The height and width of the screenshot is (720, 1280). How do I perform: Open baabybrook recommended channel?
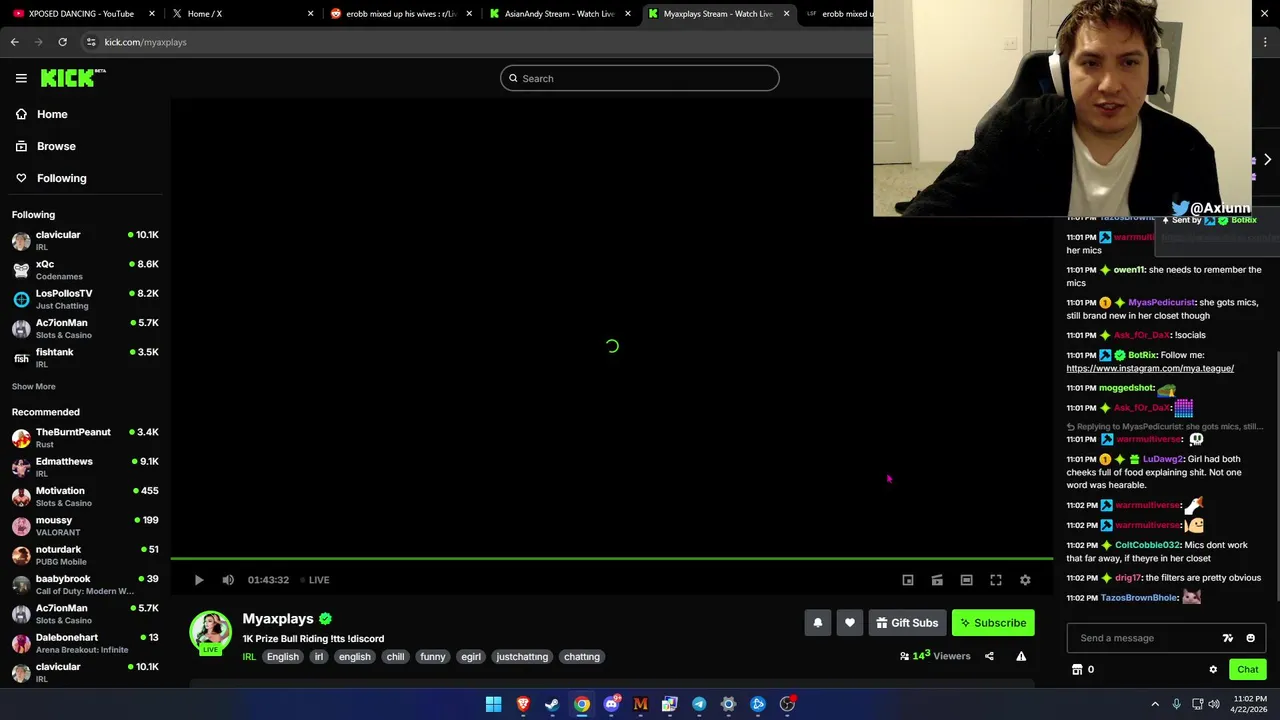85,584
